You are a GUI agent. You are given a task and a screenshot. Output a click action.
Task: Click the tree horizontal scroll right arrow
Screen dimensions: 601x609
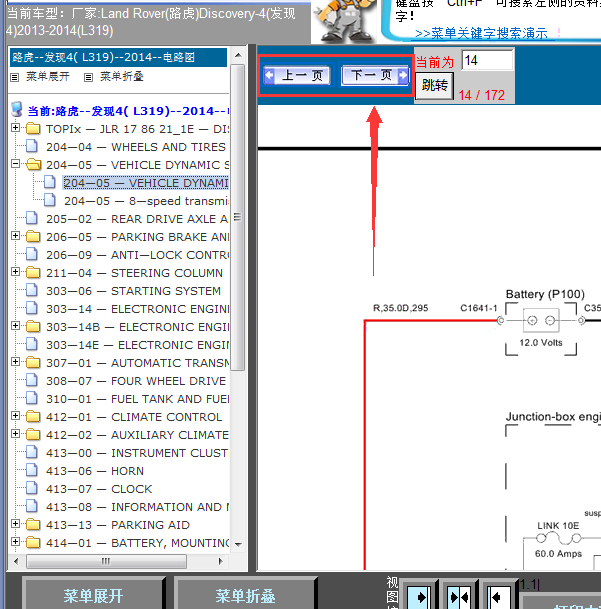(x=220, y=561)
